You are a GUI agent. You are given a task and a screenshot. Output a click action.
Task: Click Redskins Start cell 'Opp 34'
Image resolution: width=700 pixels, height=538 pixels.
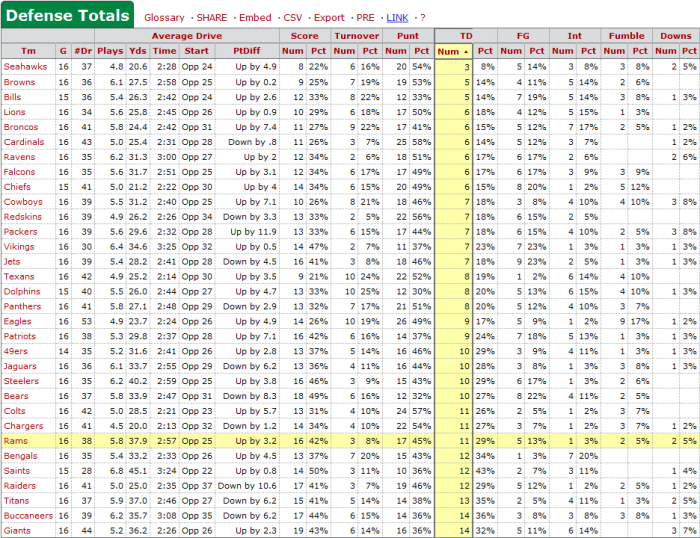[x=197, y=217]
